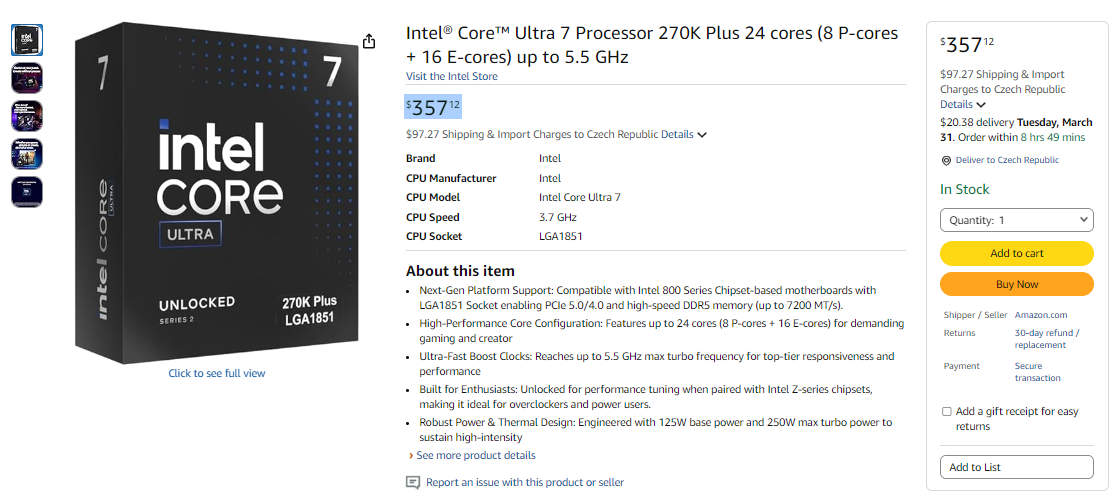Enable the gift receipt checkbox
The height and width of the screenshot is (500, 1120).
tap(947, 412)
